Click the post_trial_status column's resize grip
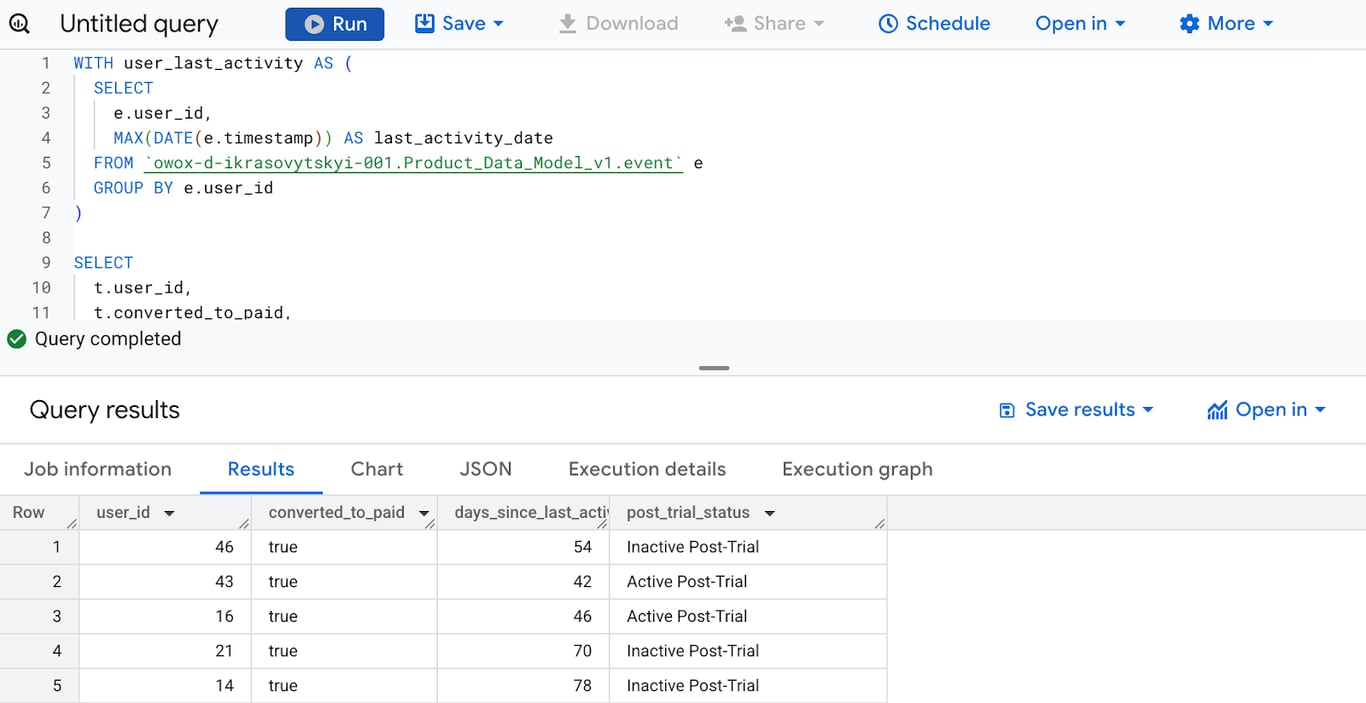Viewport: 1366px width, 703px height. coord(879,523)
